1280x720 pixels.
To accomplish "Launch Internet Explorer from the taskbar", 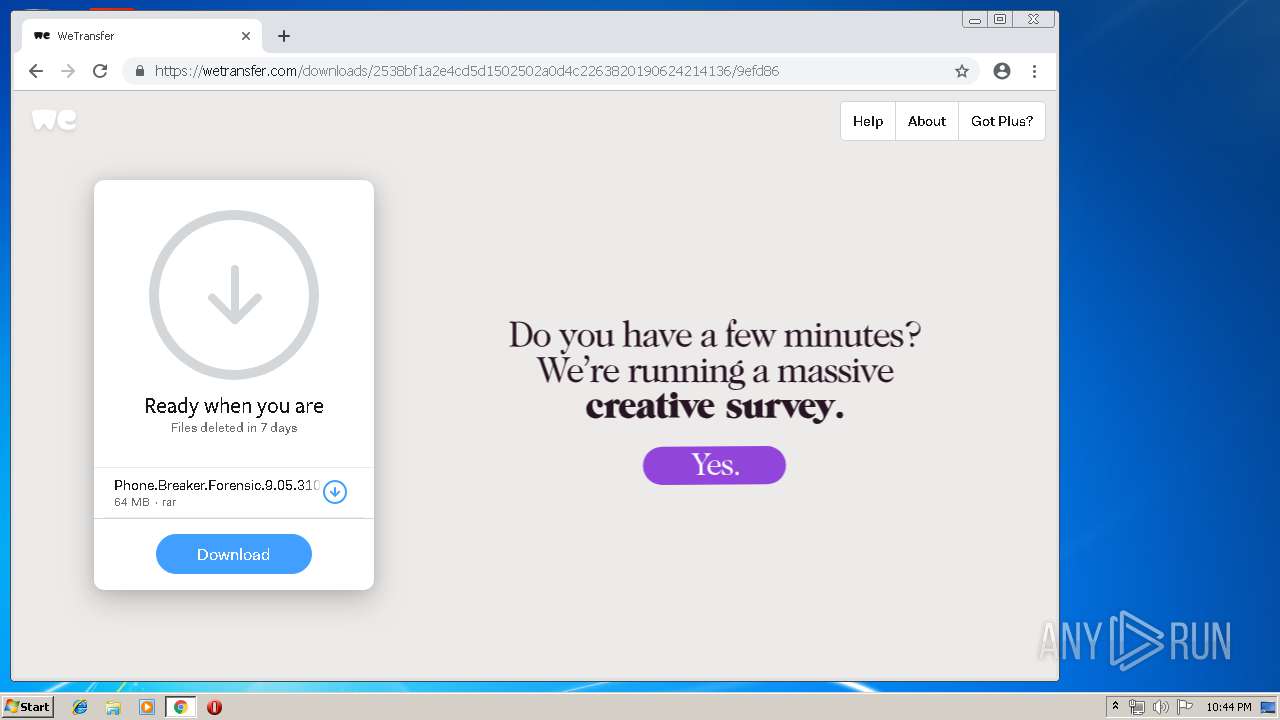I will point(80,707).
